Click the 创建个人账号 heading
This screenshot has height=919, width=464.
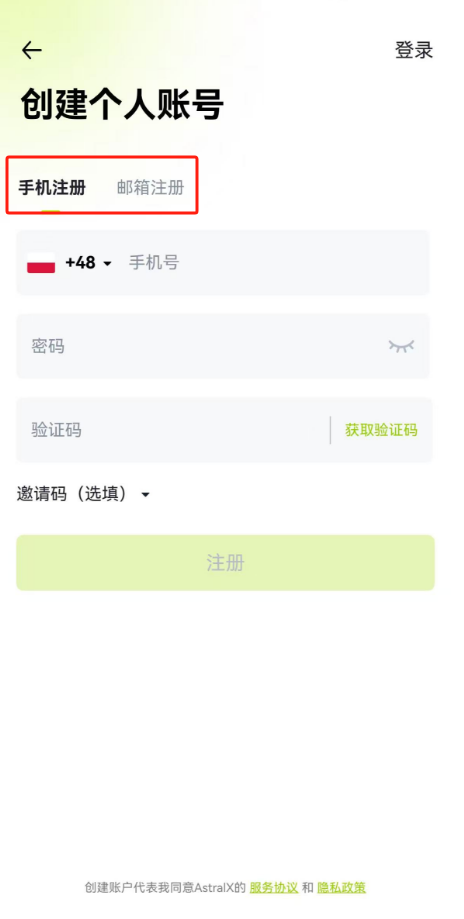point(122,105)
